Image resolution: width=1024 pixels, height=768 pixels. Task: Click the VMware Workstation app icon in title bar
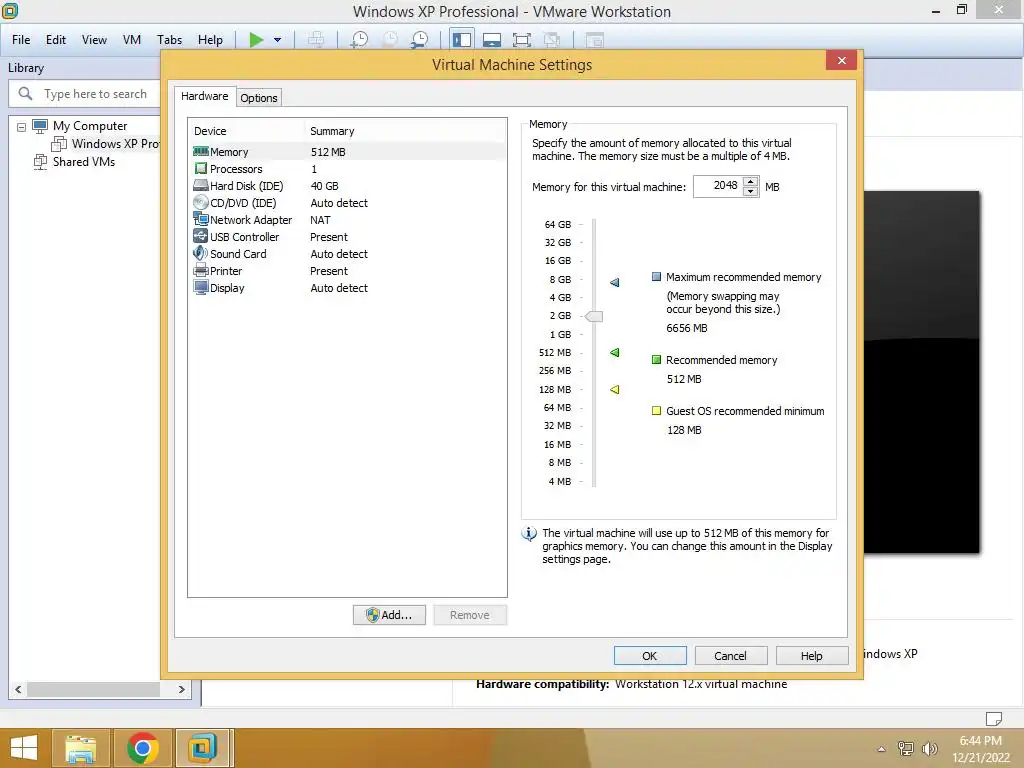coord(10,10)
